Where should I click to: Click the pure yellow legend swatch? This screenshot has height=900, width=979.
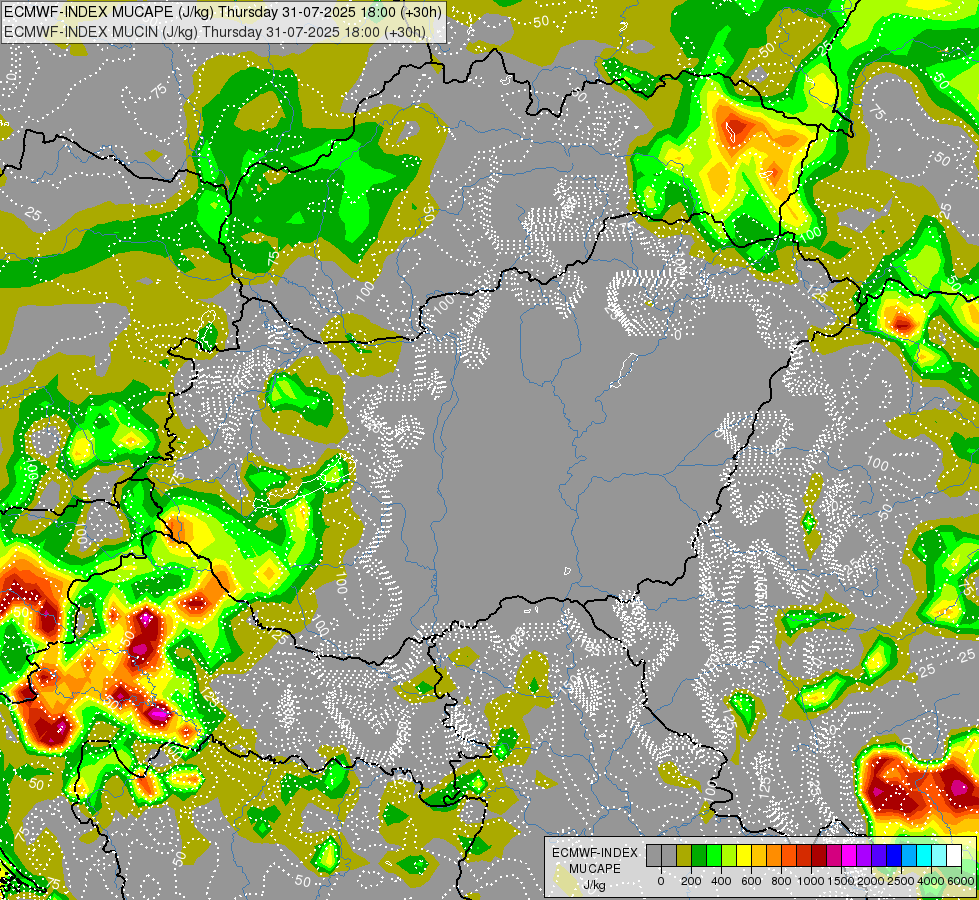tap(744, 856)
